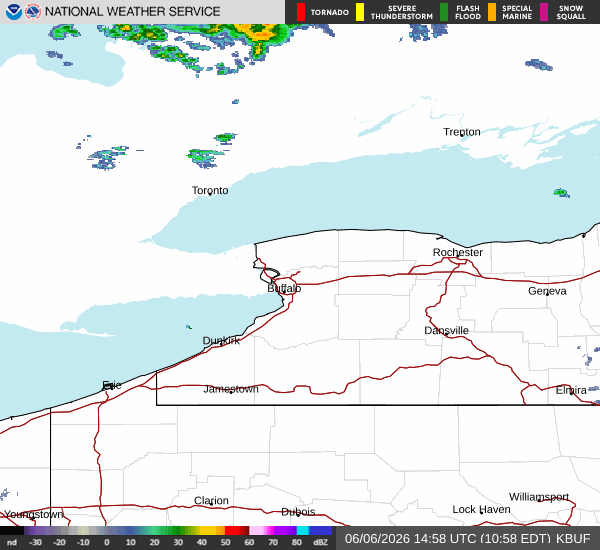Click the FLASH FLOOD legend label

[x=468, y=13]
